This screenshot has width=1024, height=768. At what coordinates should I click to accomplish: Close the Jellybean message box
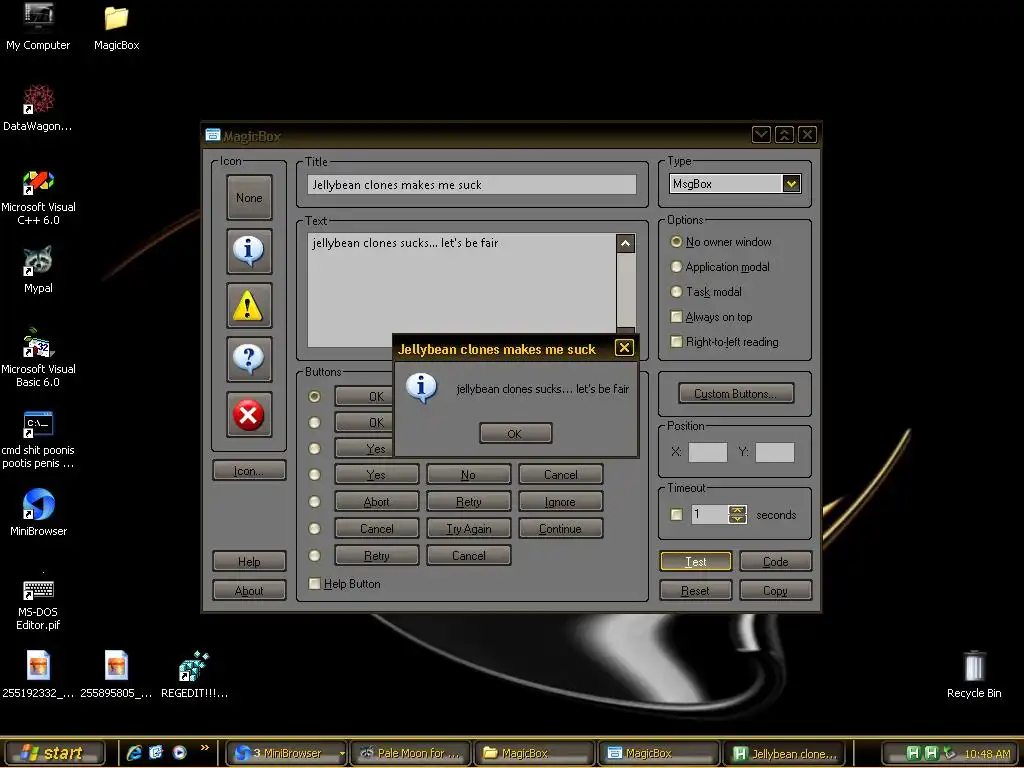(x=624, y=347)
